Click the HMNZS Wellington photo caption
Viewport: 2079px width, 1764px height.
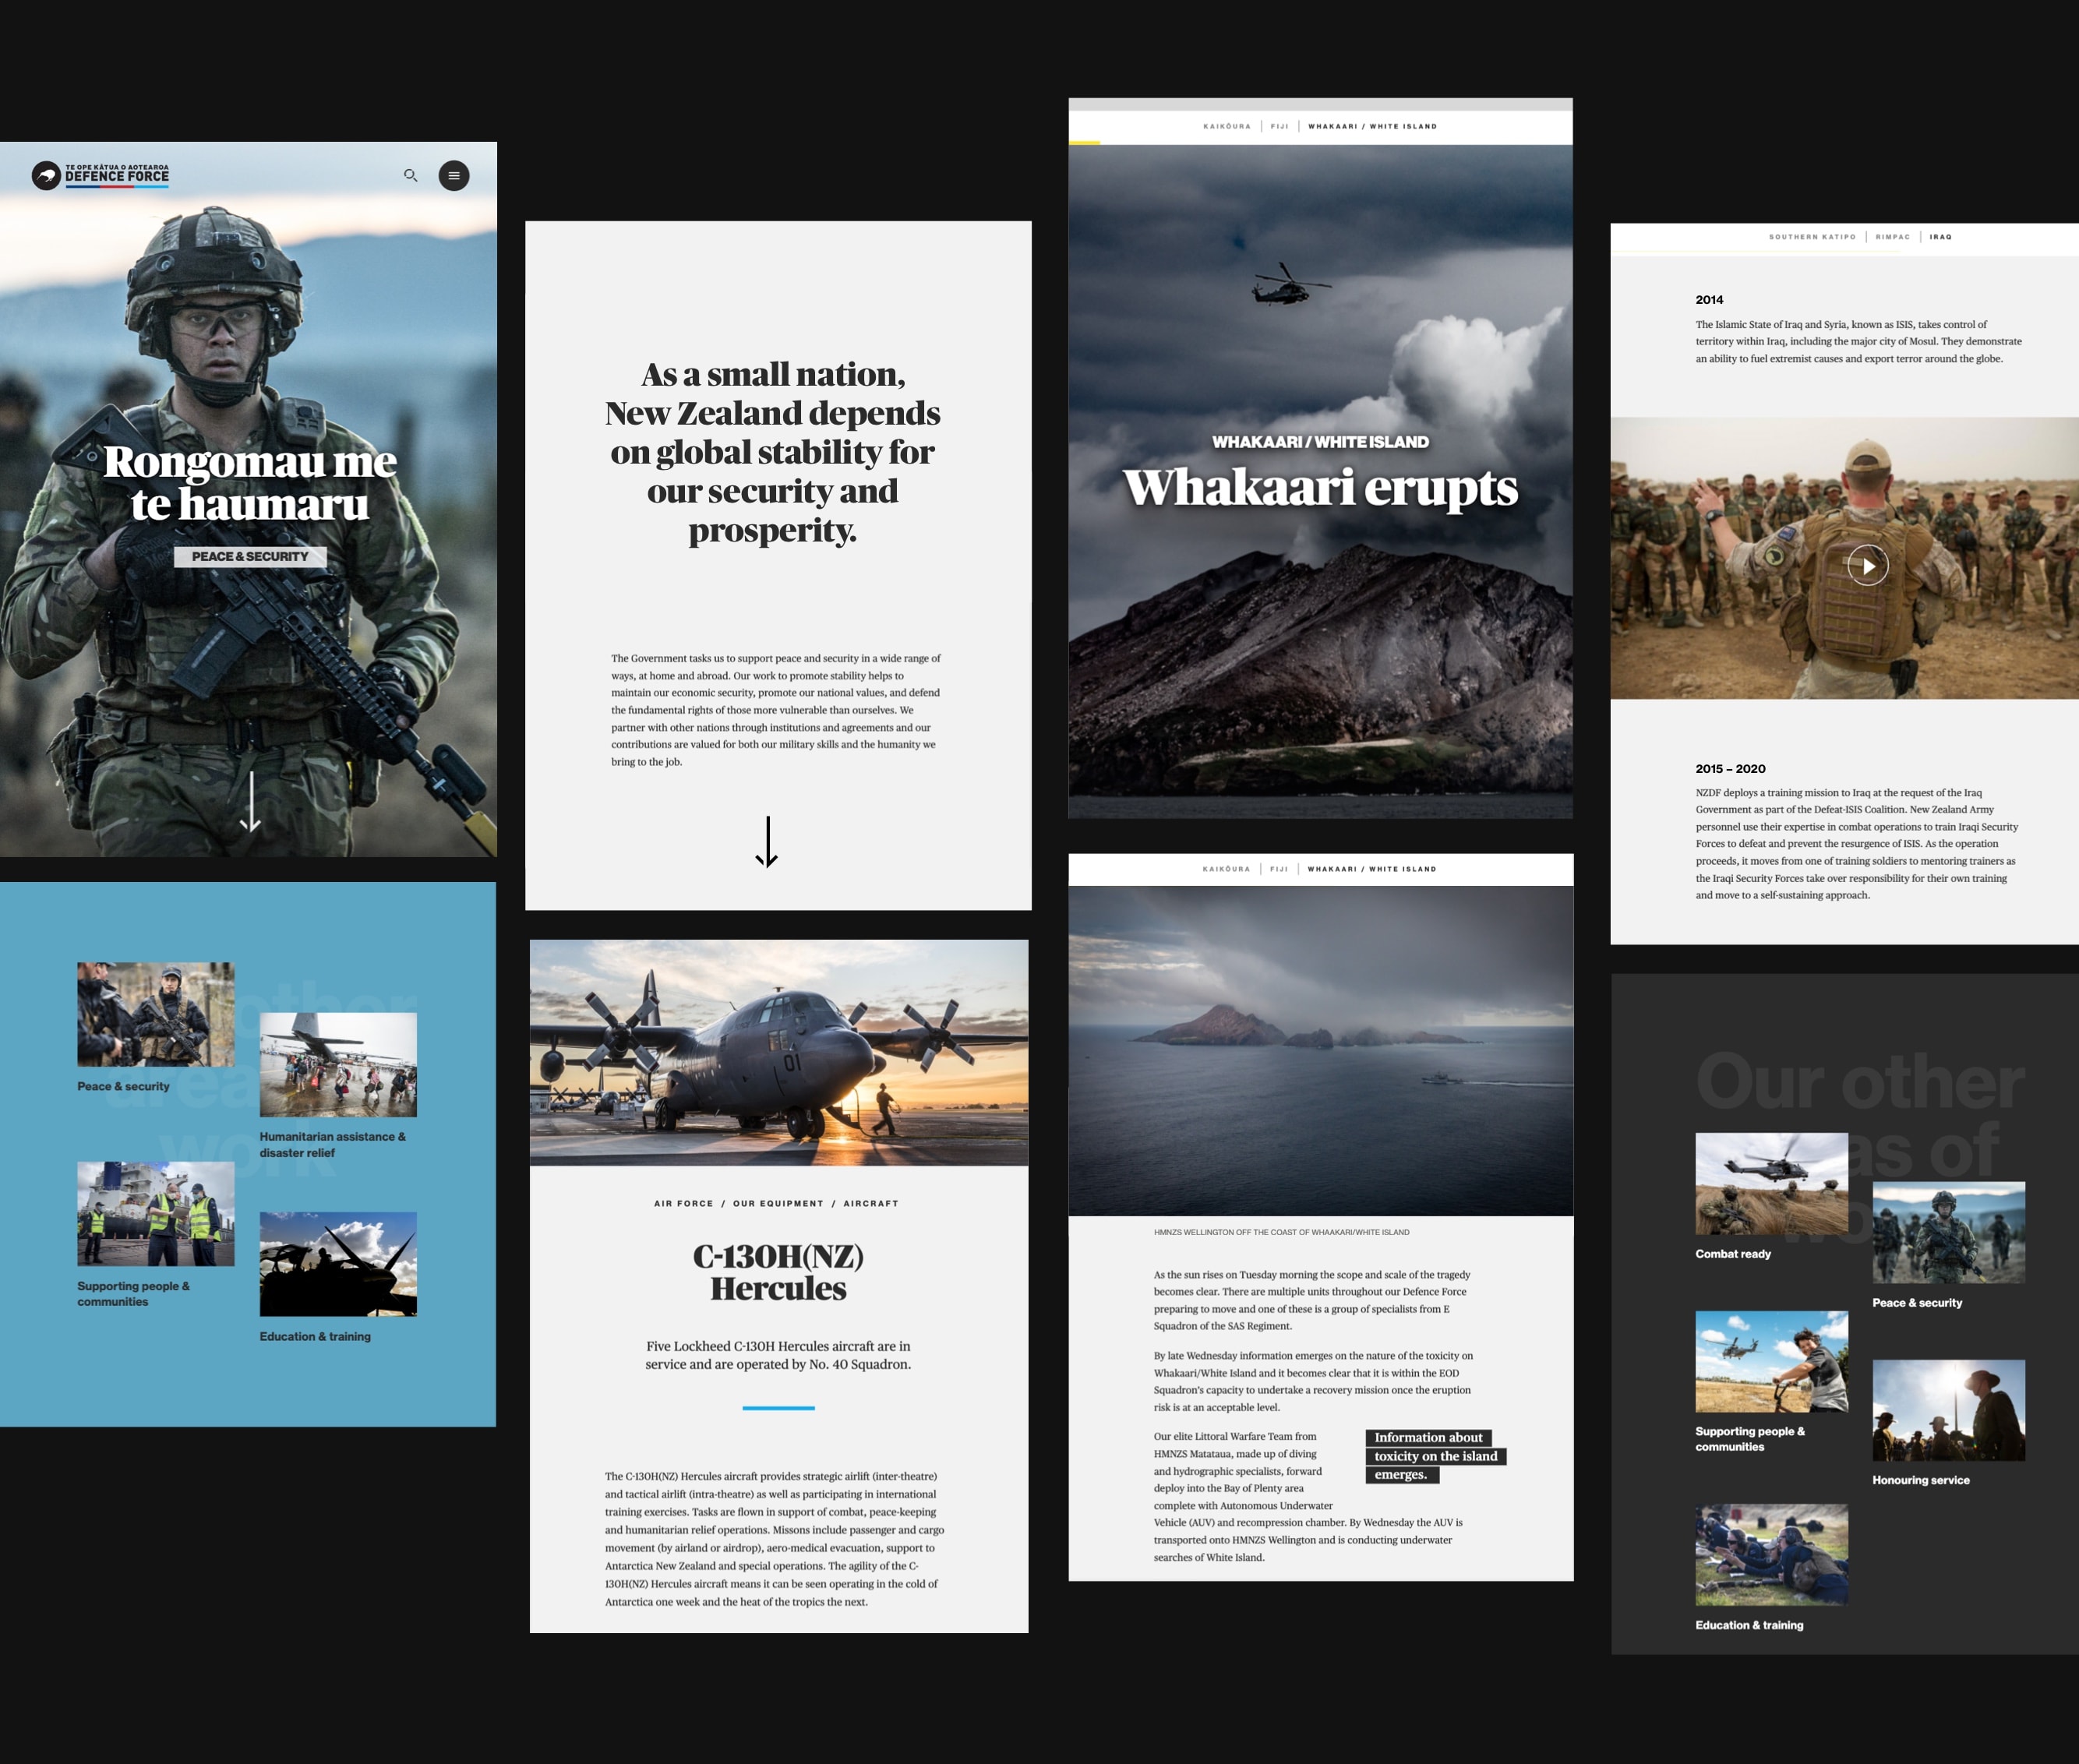1281,1232
